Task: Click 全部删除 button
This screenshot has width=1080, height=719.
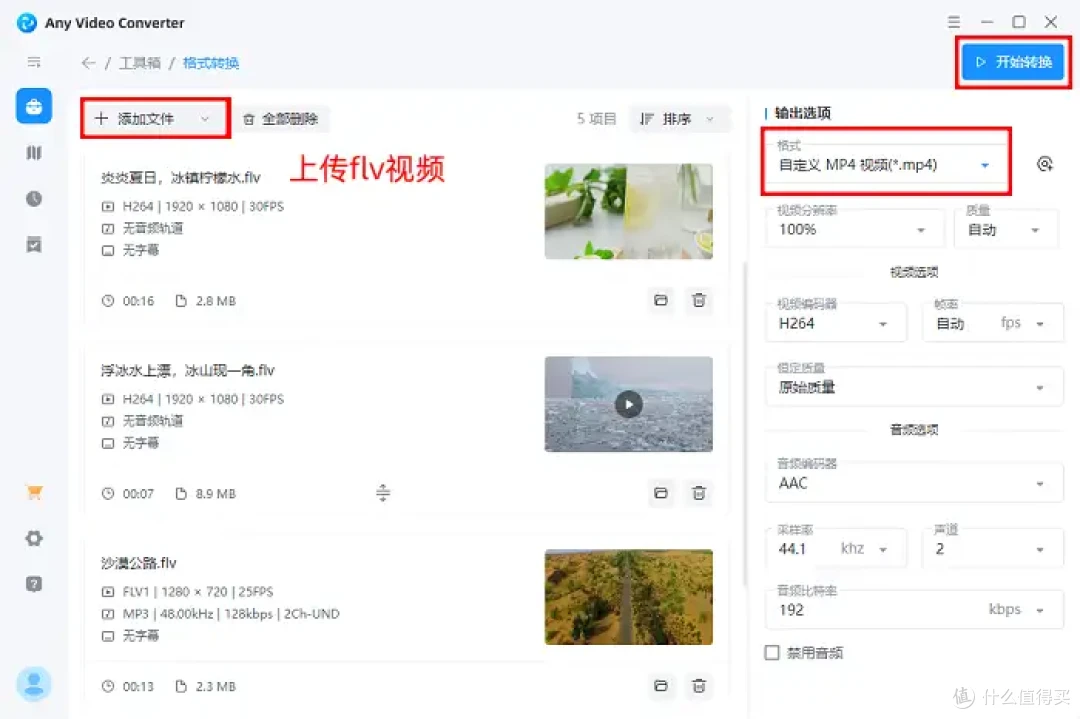Action: (x=281, y=119)
